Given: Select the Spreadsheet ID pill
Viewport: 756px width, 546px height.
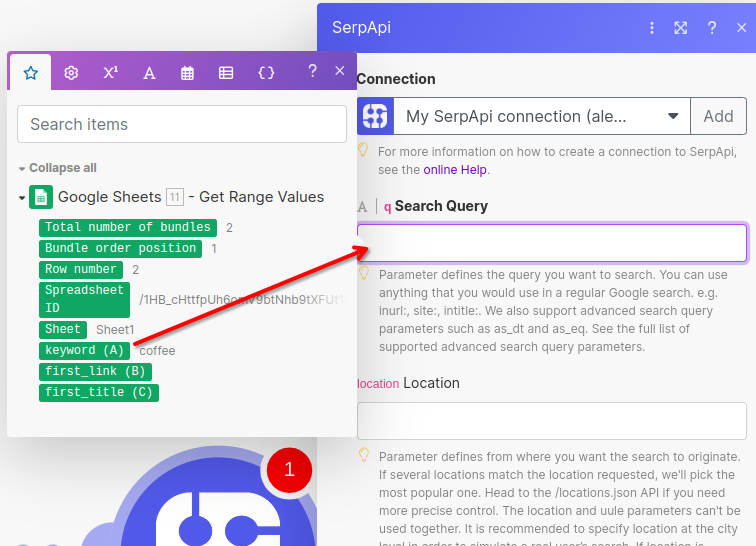Looking at the screenshot, I should point(84,300).
